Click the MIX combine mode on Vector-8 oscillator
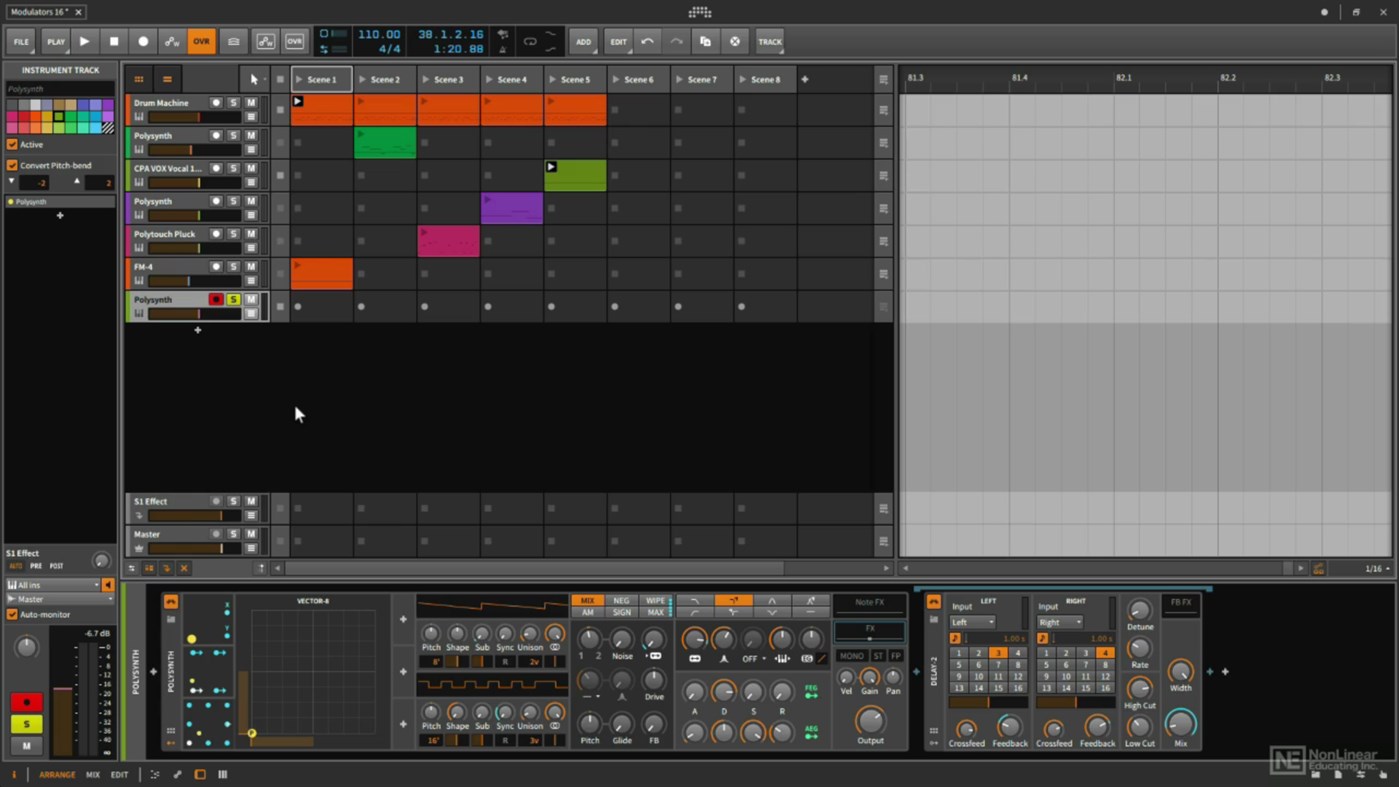The width and height of the screenshot is (1399, 787). pyautogui.click(x=587, y=601)
